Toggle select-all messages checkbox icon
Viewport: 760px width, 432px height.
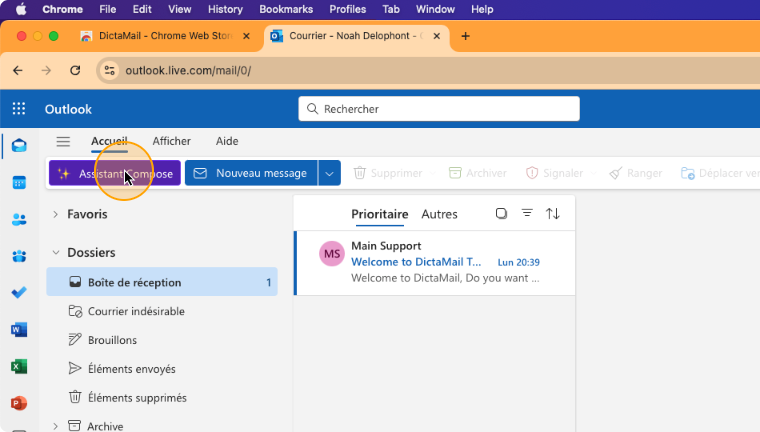pyautogui.click(x=501, y=213)
